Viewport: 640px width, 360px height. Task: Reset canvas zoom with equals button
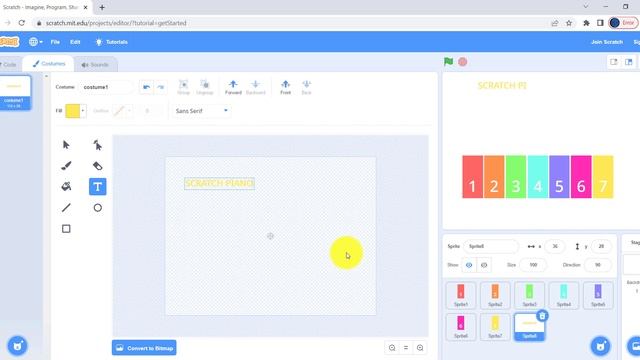(x=406, y=348)
